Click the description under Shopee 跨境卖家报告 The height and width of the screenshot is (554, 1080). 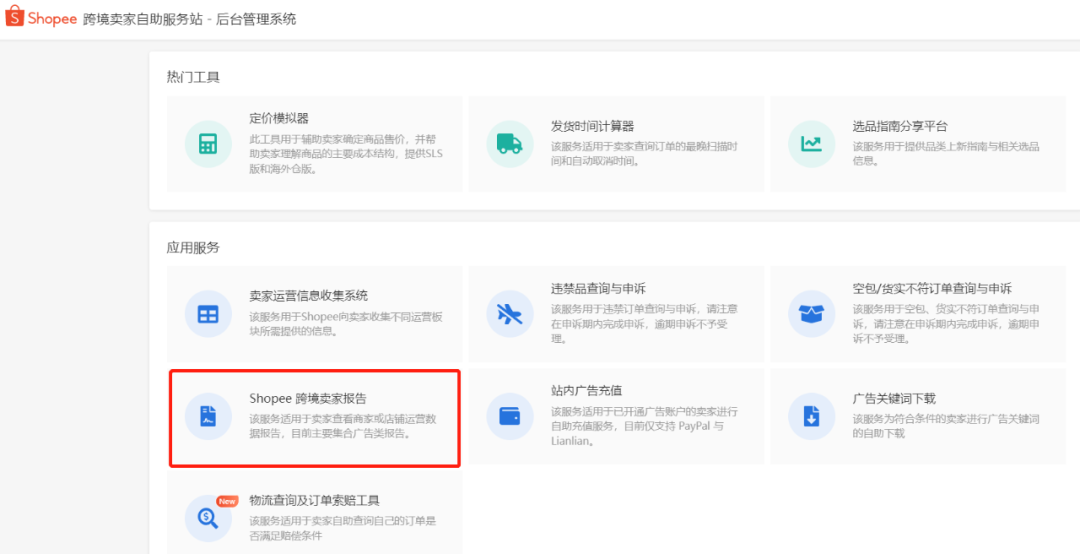[342, 427]
